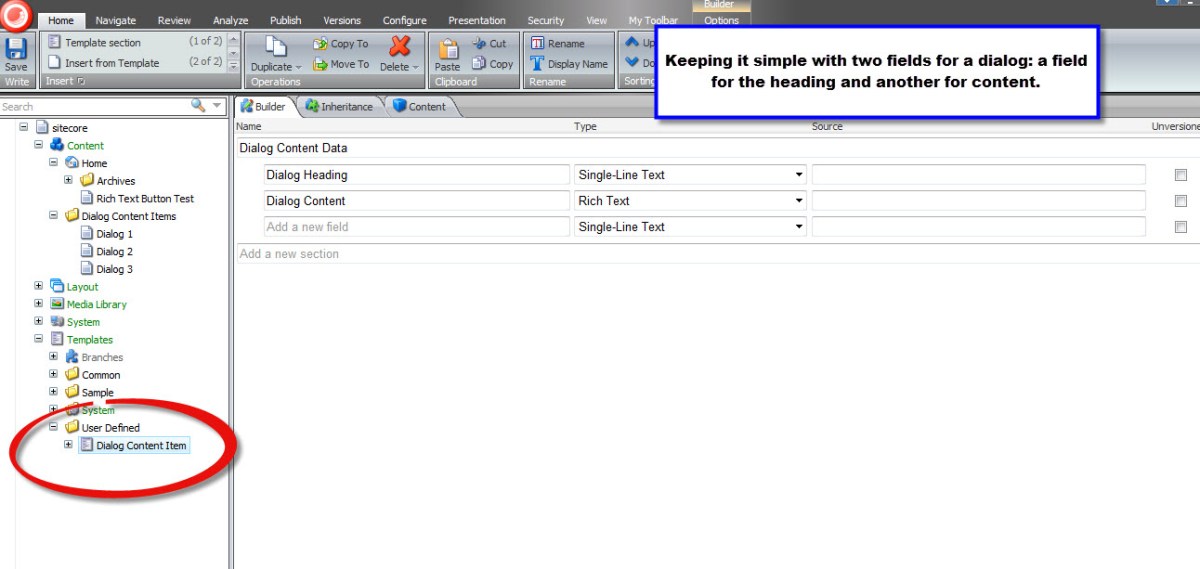Screen dimensions: 1200x569
Task: Open the Presentation ribbon tab
Action: click(x=476, y=20)
